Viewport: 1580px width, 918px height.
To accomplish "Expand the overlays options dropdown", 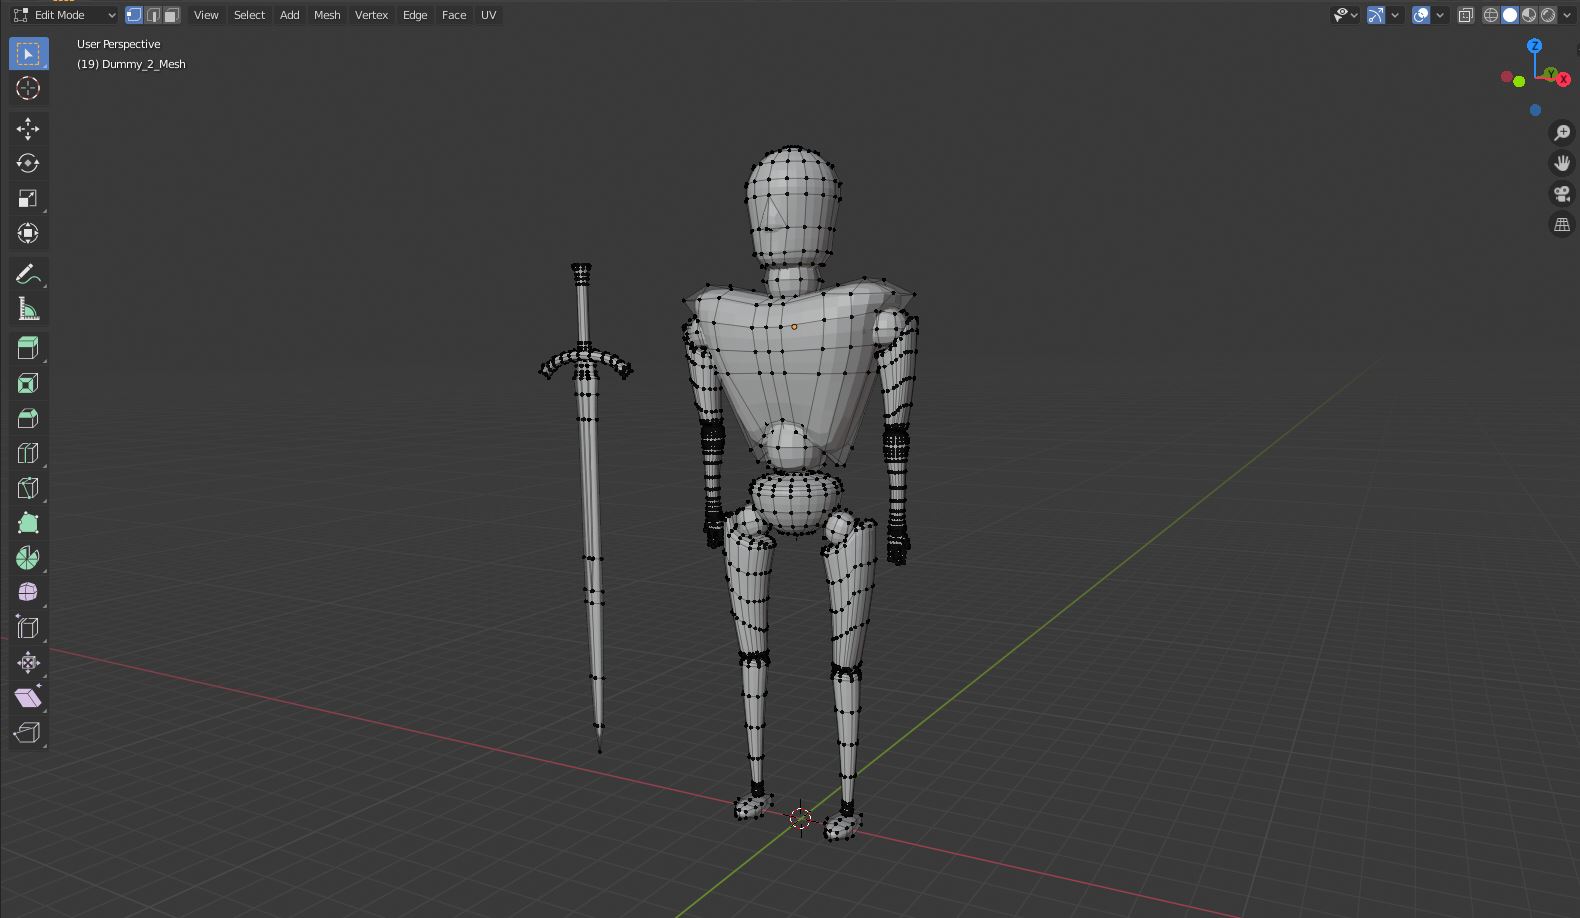I will [x=1440, y=15].
